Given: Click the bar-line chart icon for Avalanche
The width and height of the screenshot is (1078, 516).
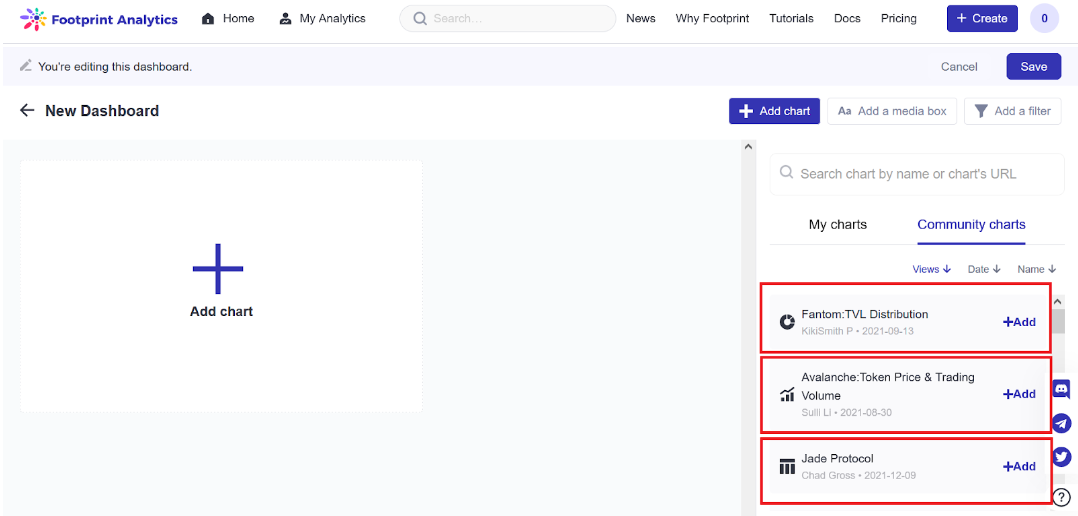Looking at the screenshot, I should [x=787, y=394].
